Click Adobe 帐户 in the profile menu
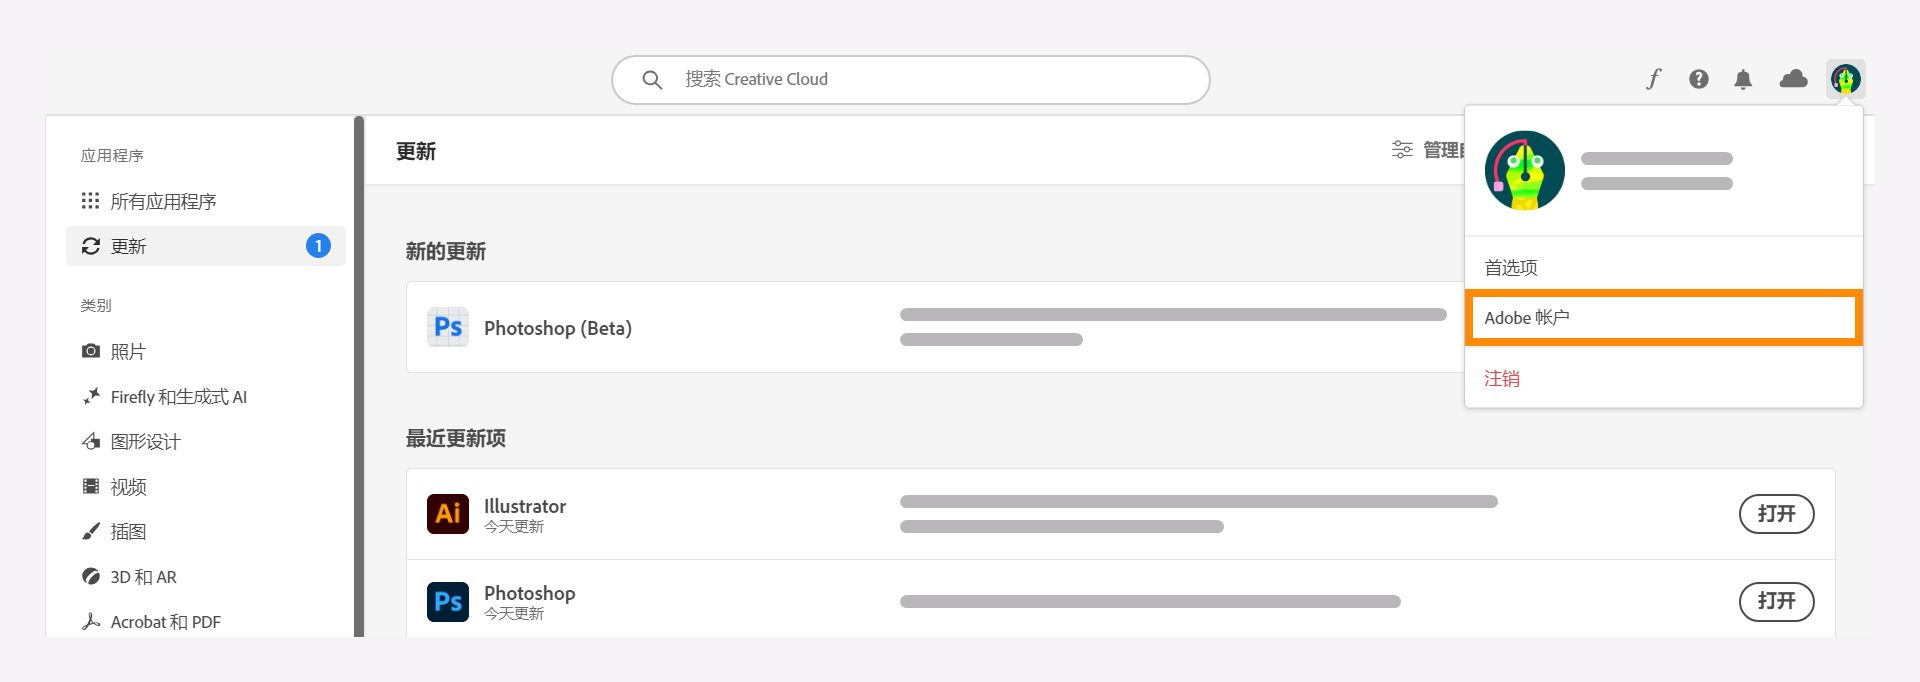Image resolution: width=1920 pixels, height=682 pixels. (1529, 317)
